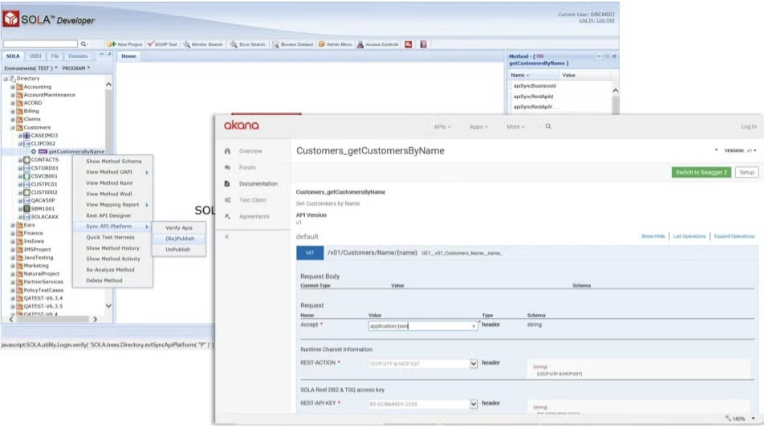Click the Billing folder icon in tree

pyautogui.click(x=20, y=111)
